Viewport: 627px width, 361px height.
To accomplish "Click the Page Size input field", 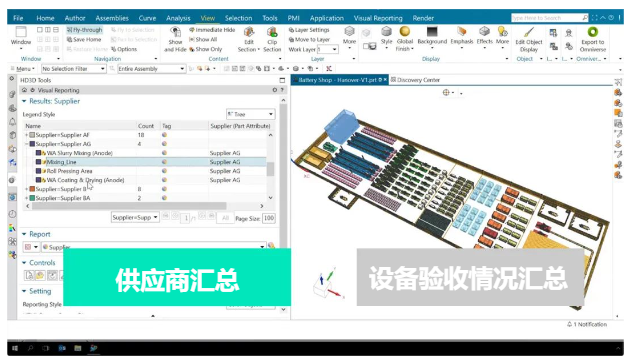I will pyautogui.click(x=269, y=218).
